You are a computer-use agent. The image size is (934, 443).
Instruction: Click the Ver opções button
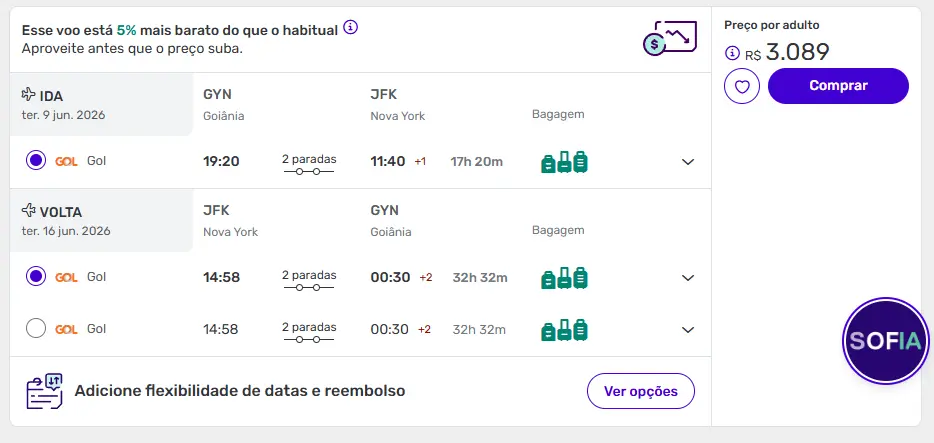pos(640,391)
